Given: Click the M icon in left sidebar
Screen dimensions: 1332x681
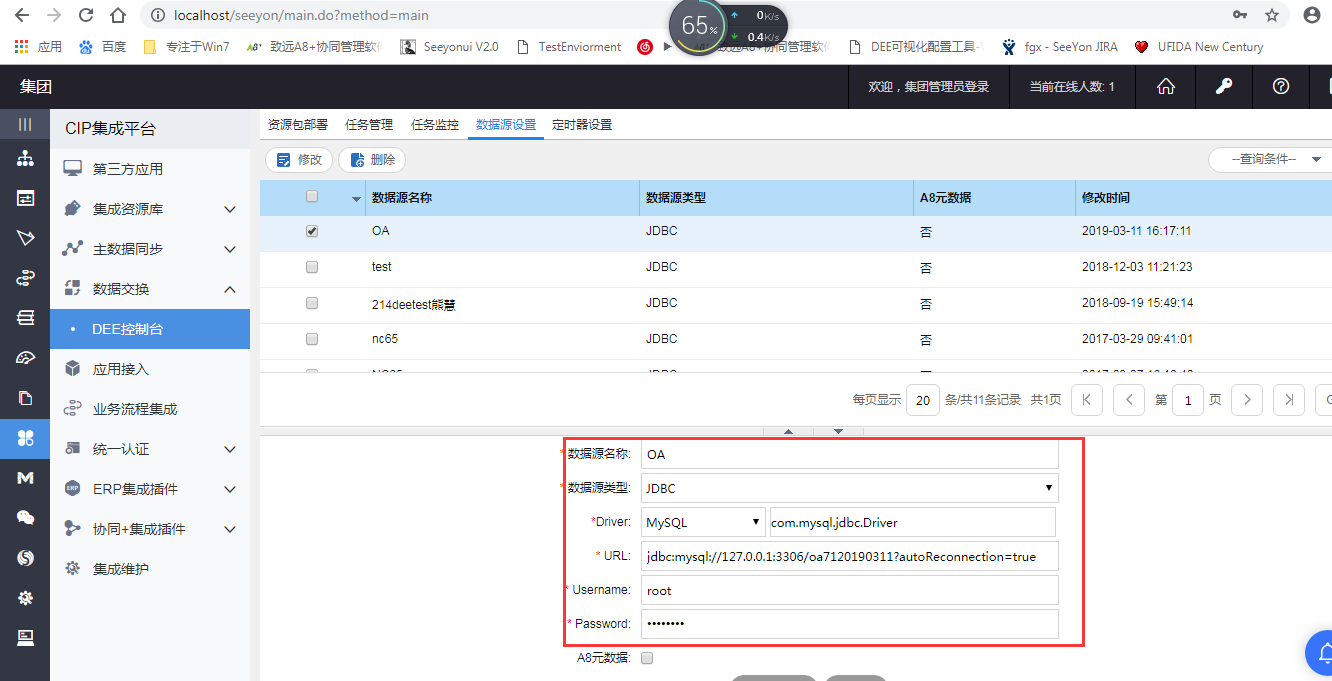Looking at the screenshot, I should (25, 478).
